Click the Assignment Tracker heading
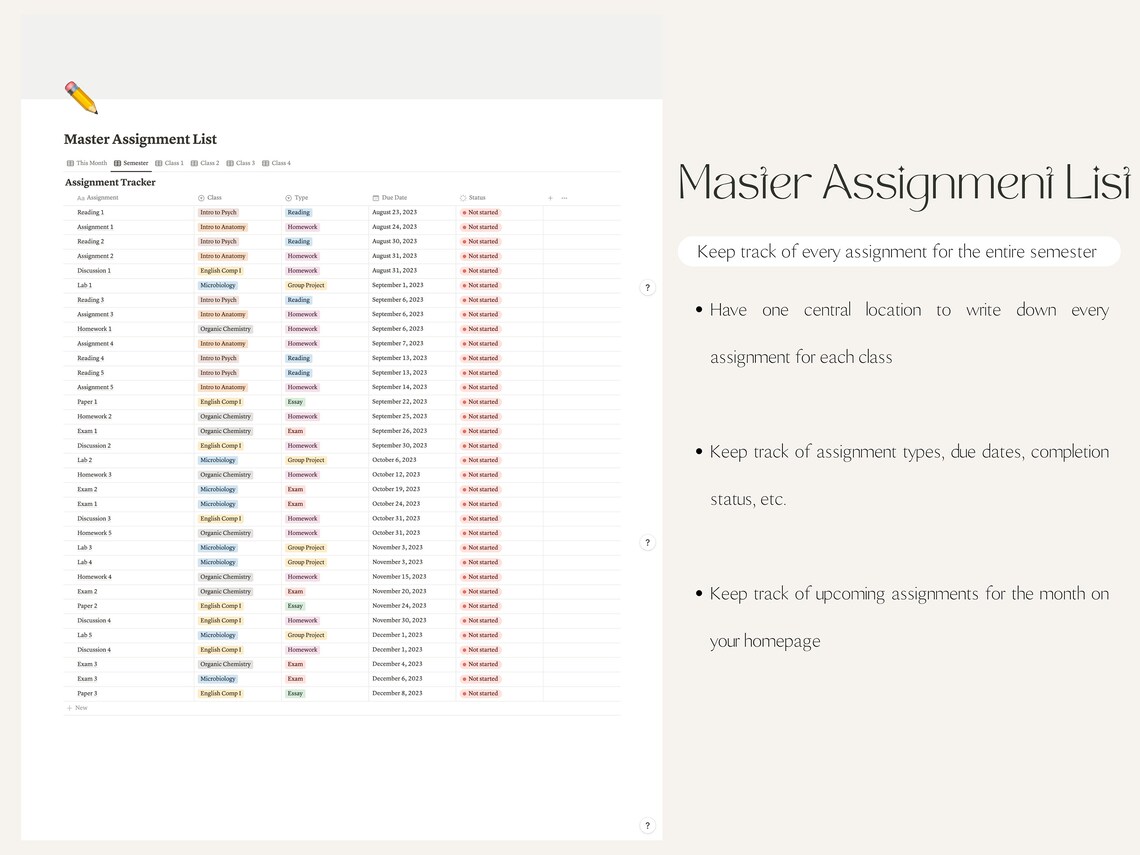 point(110,182)
